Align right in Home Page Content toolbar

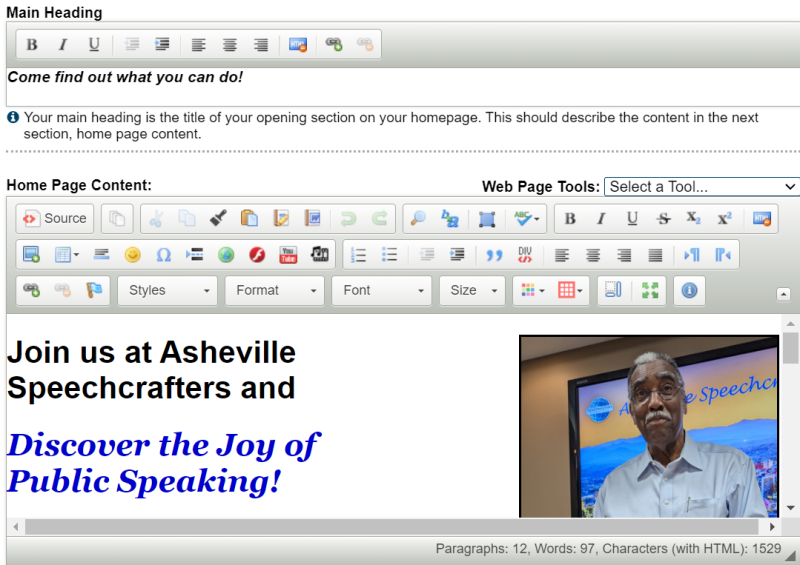[624, 254]
